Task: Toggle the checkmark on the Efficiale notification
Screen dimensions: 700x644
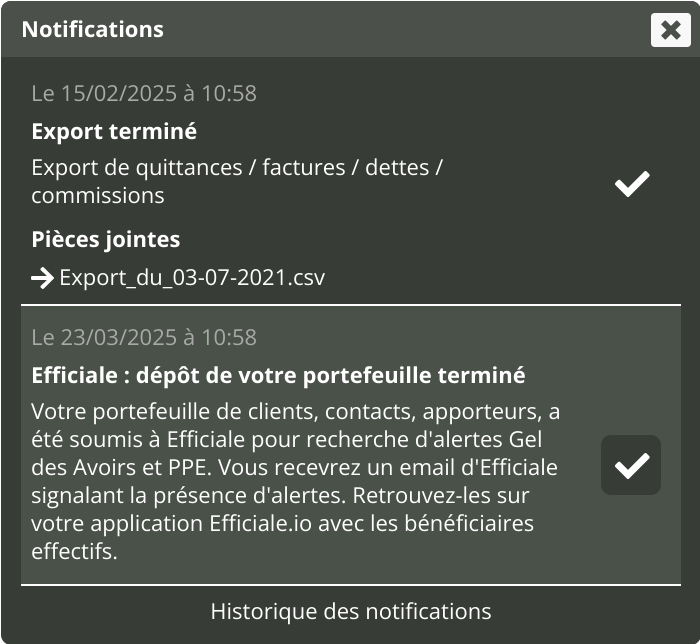Action: pyautogui.click(x=631, y=465)
